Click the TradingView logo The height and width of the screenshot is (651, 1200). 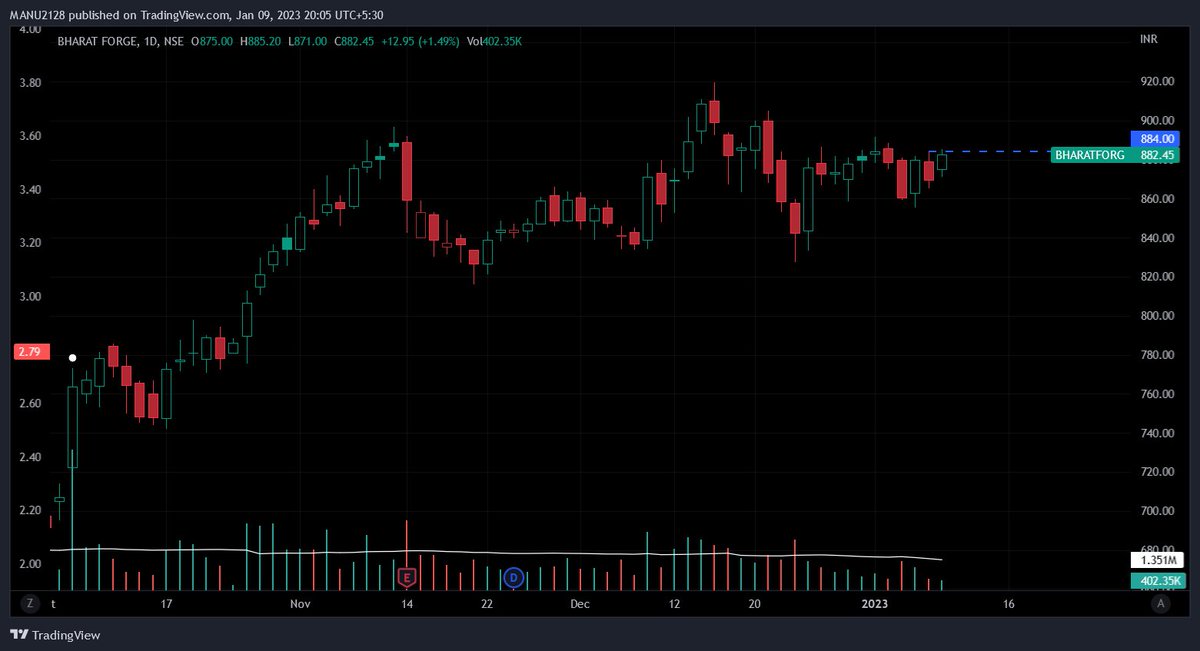point(55,635)
